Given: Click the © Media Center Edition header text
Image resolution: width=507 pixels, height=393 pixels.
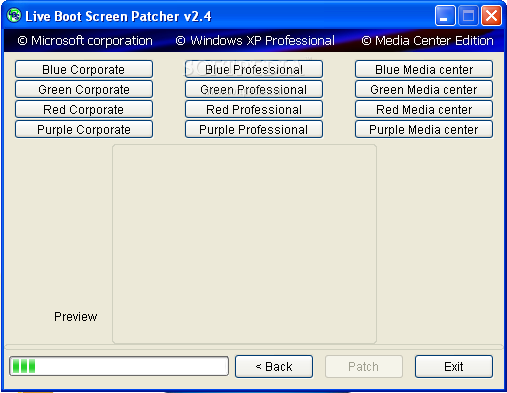Looking at the screenshot, I should pos(427,41).
